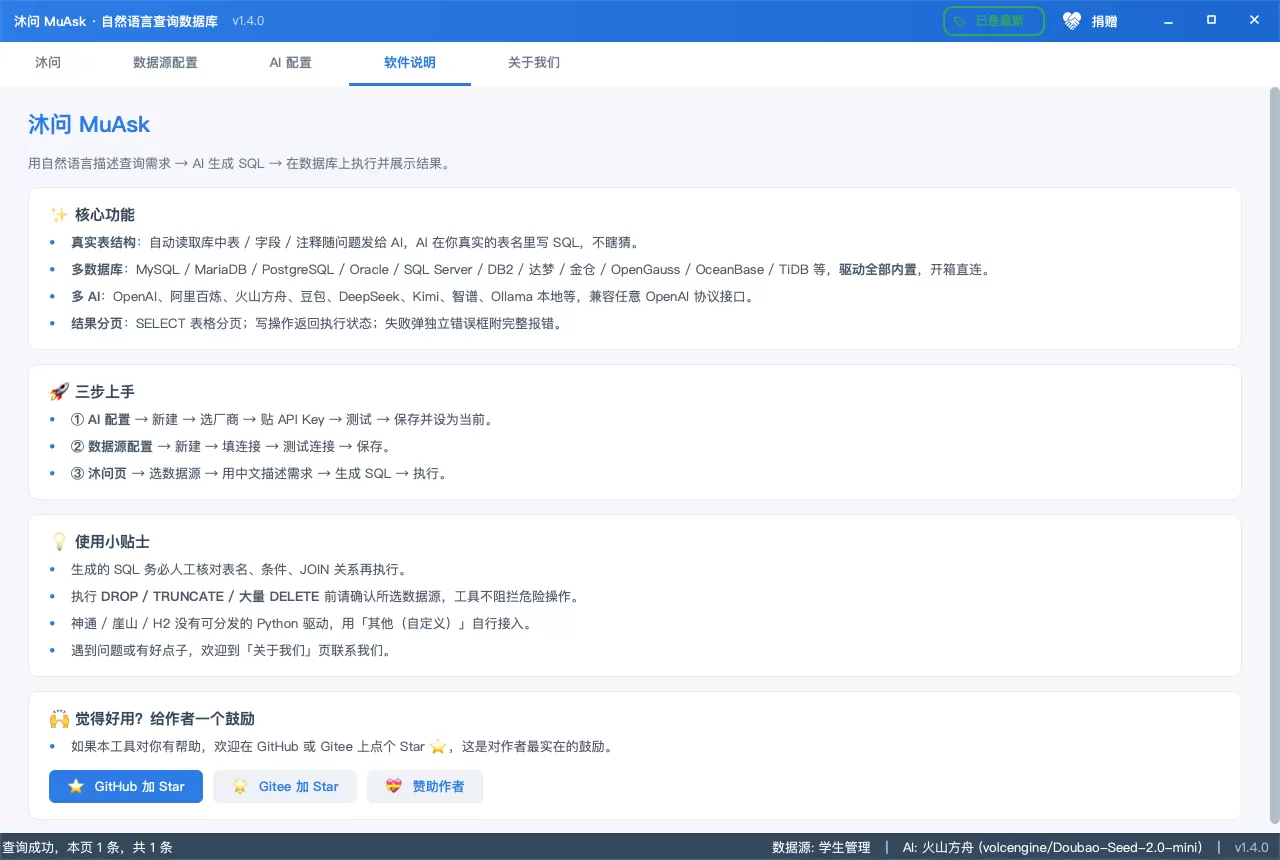Click the vertical scrollbar
The image size is (1280, 860).
(1274, 455)
